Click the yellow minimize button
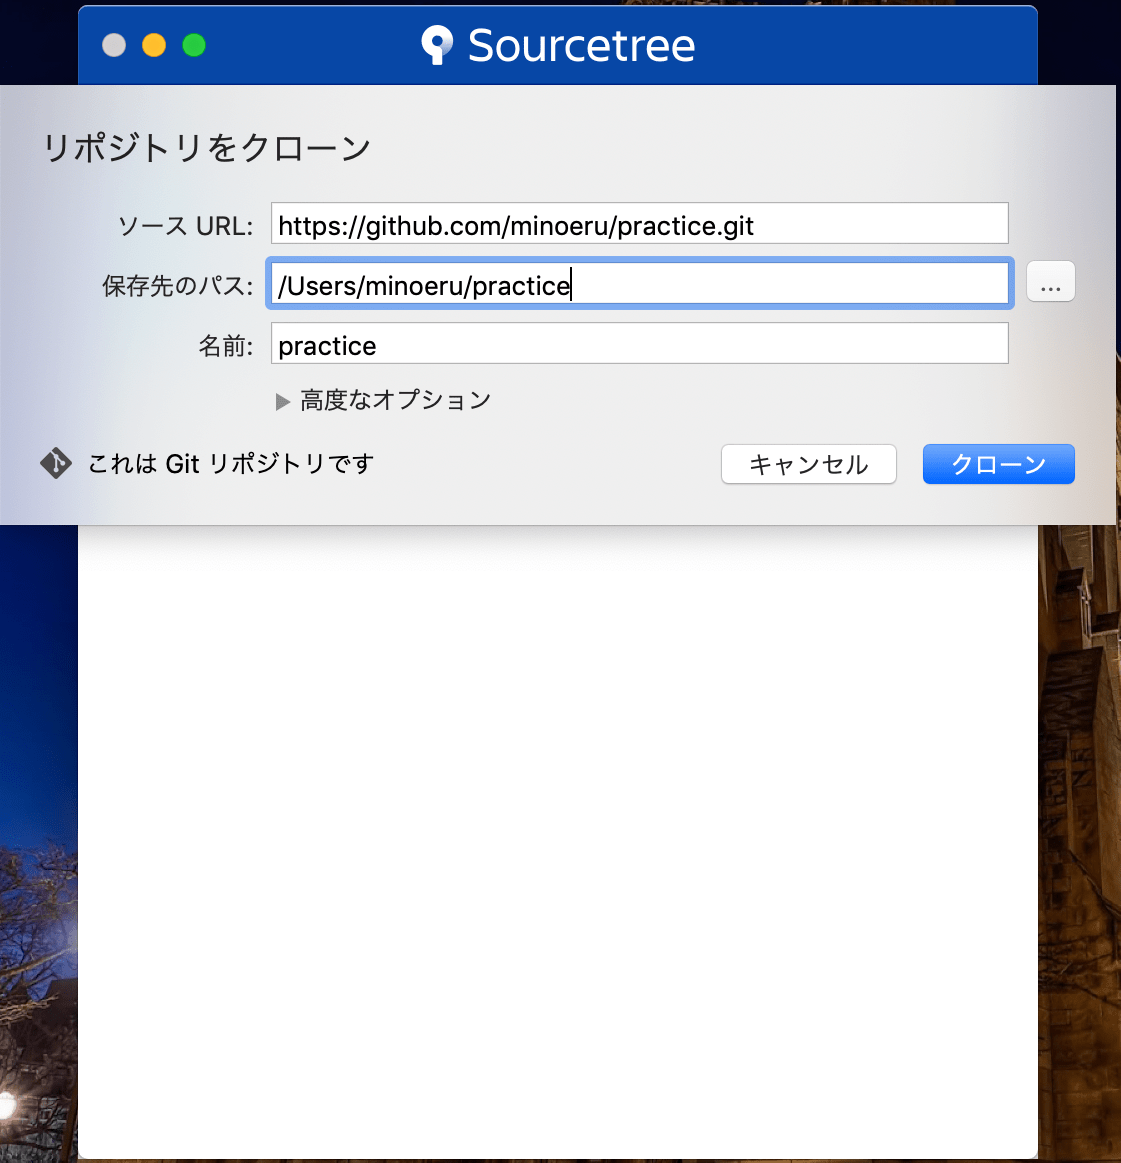The width and height of the screenshot is (1121, 1163). (x=154, y=45)
